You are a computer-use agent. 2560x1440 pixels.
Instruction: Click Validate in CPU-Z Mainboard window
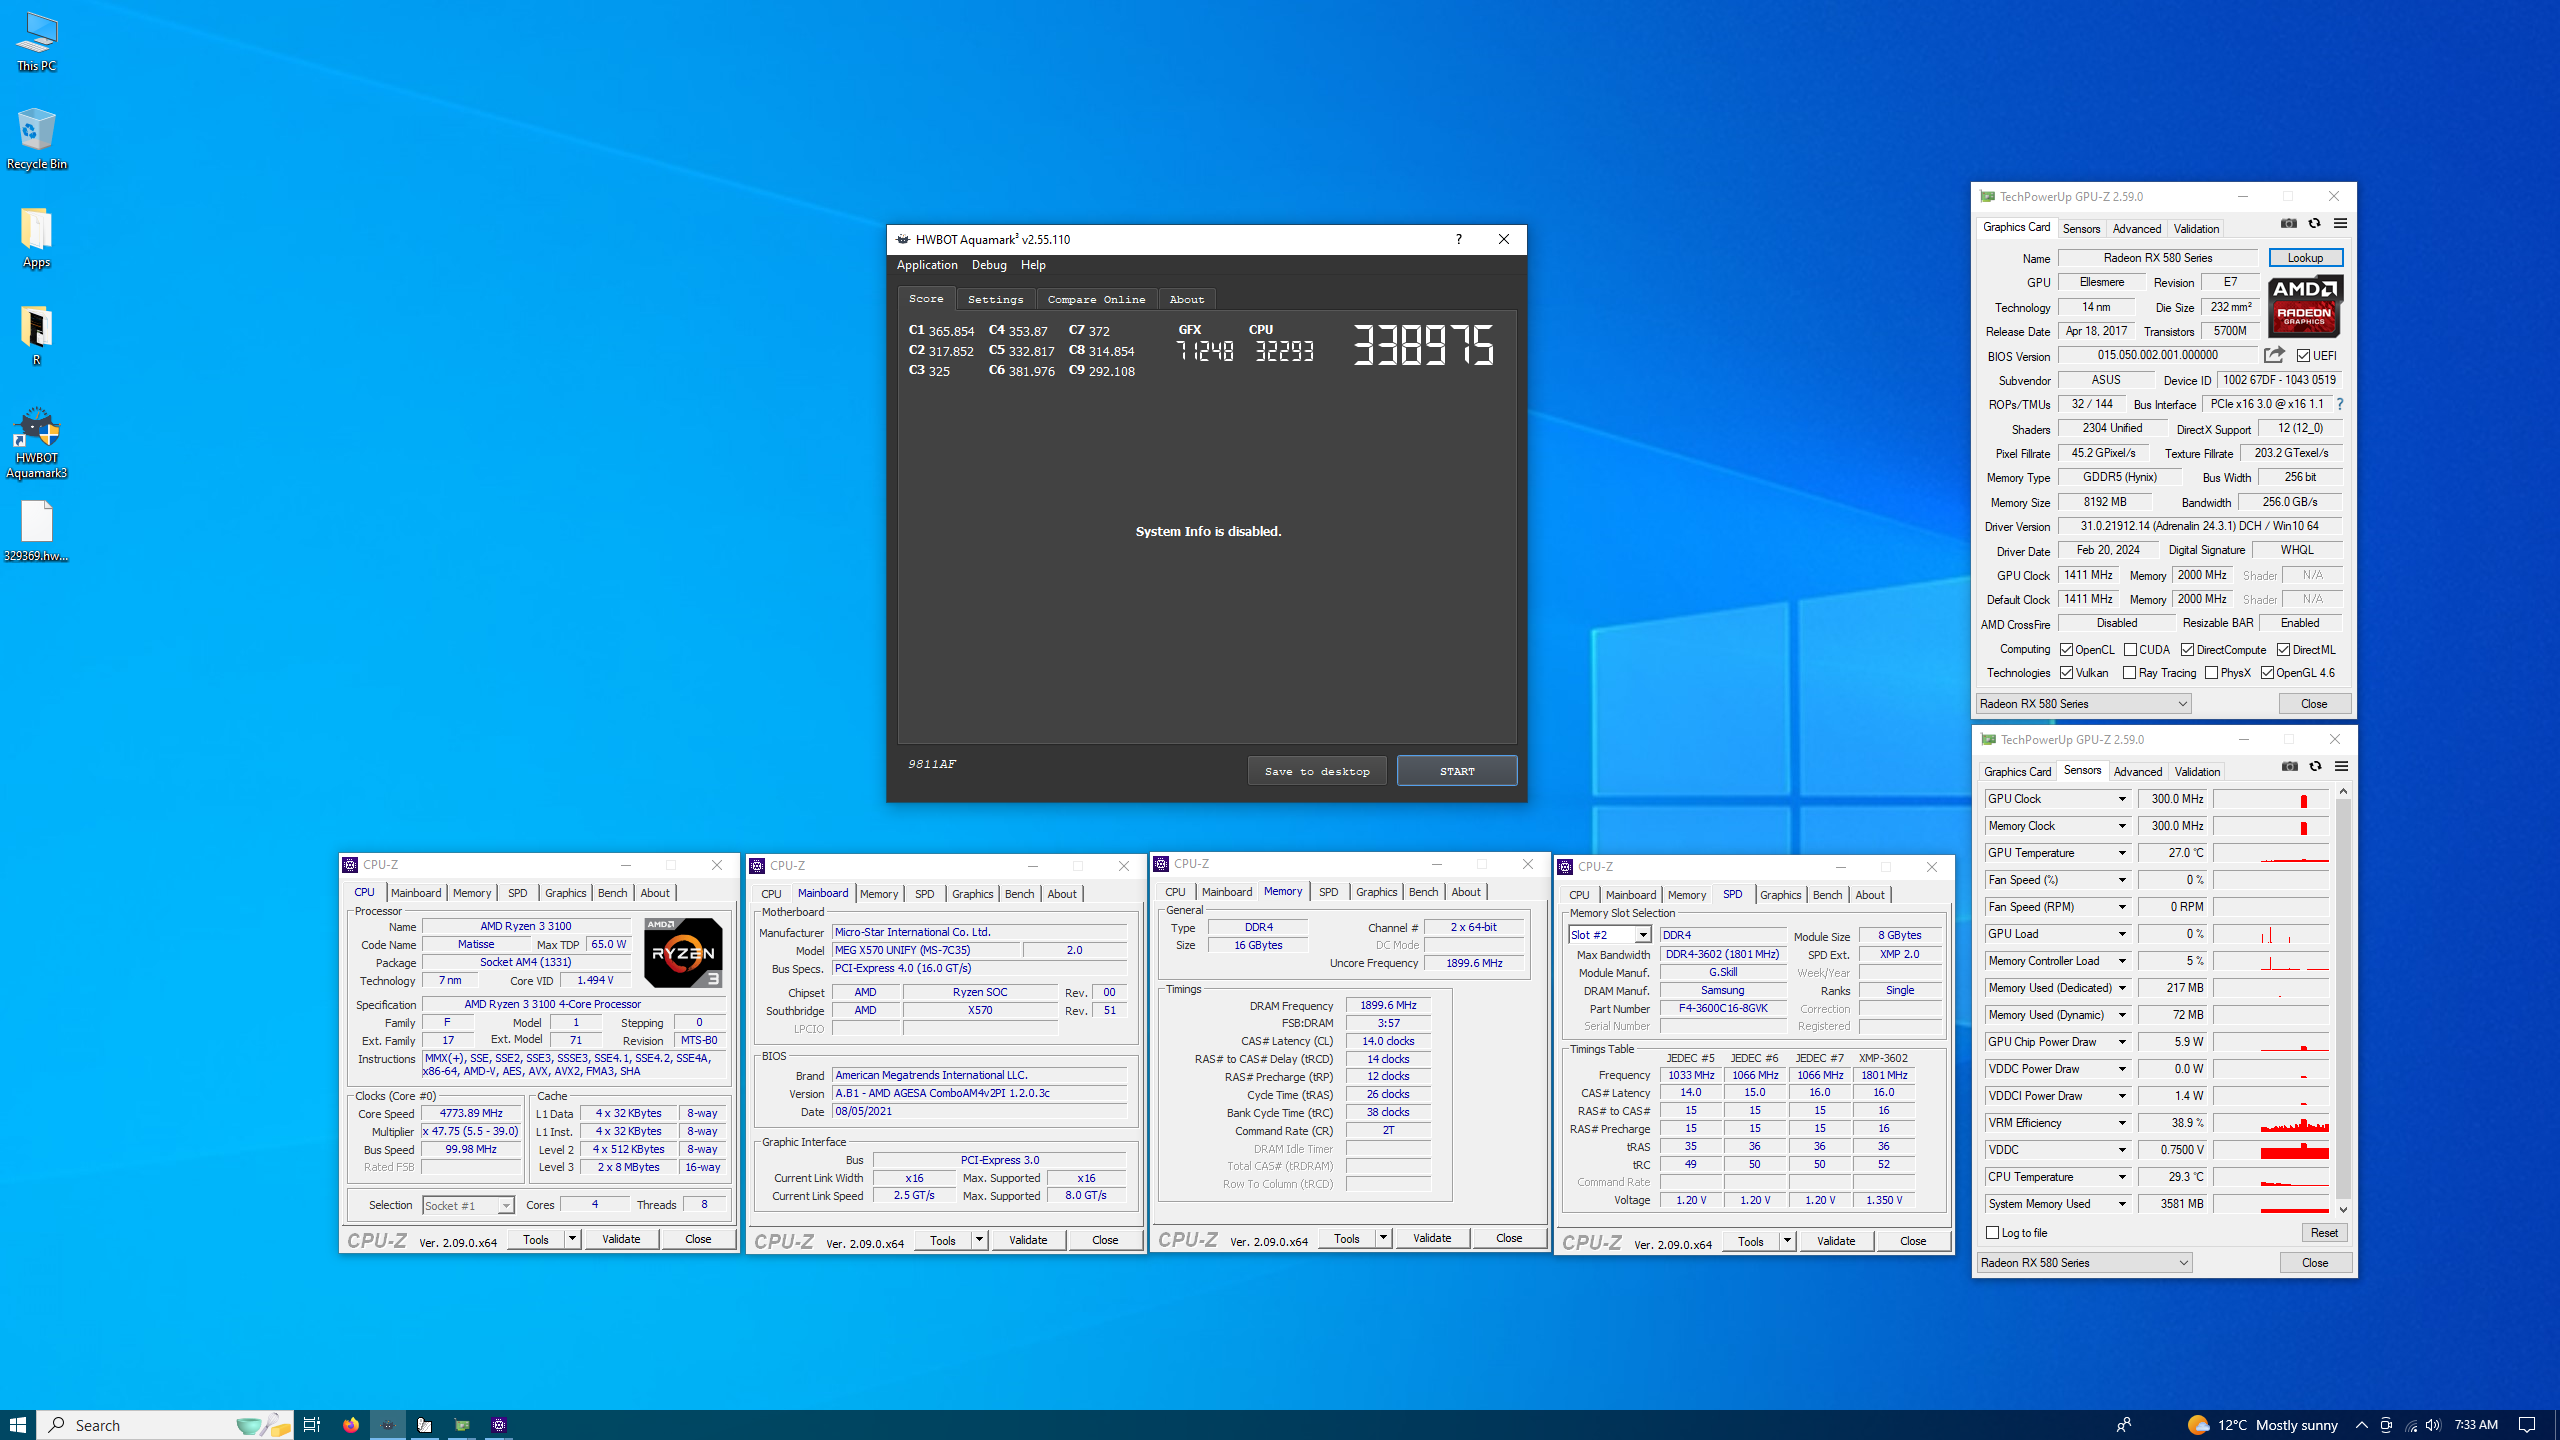(x=1028, y=1240)
